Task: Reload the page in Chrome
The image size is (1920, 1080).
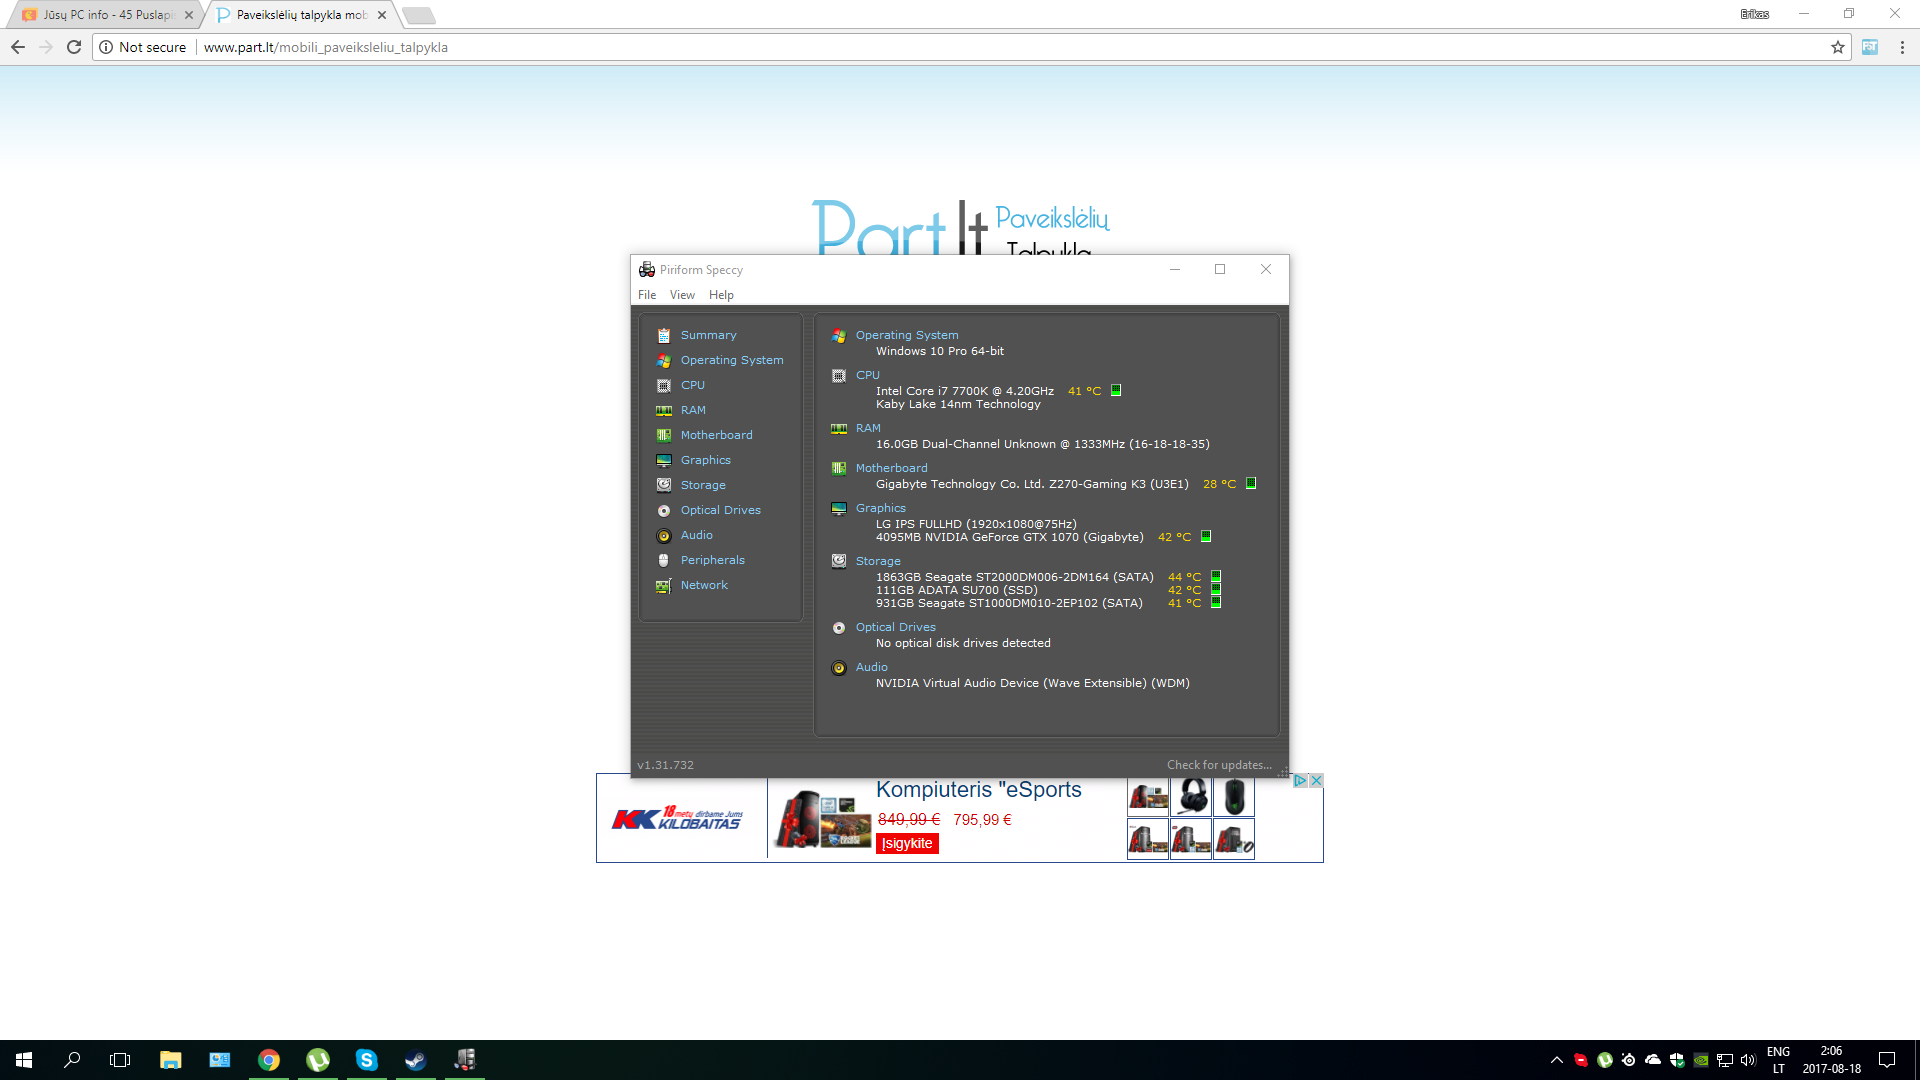Action: (x=74, y=47)
